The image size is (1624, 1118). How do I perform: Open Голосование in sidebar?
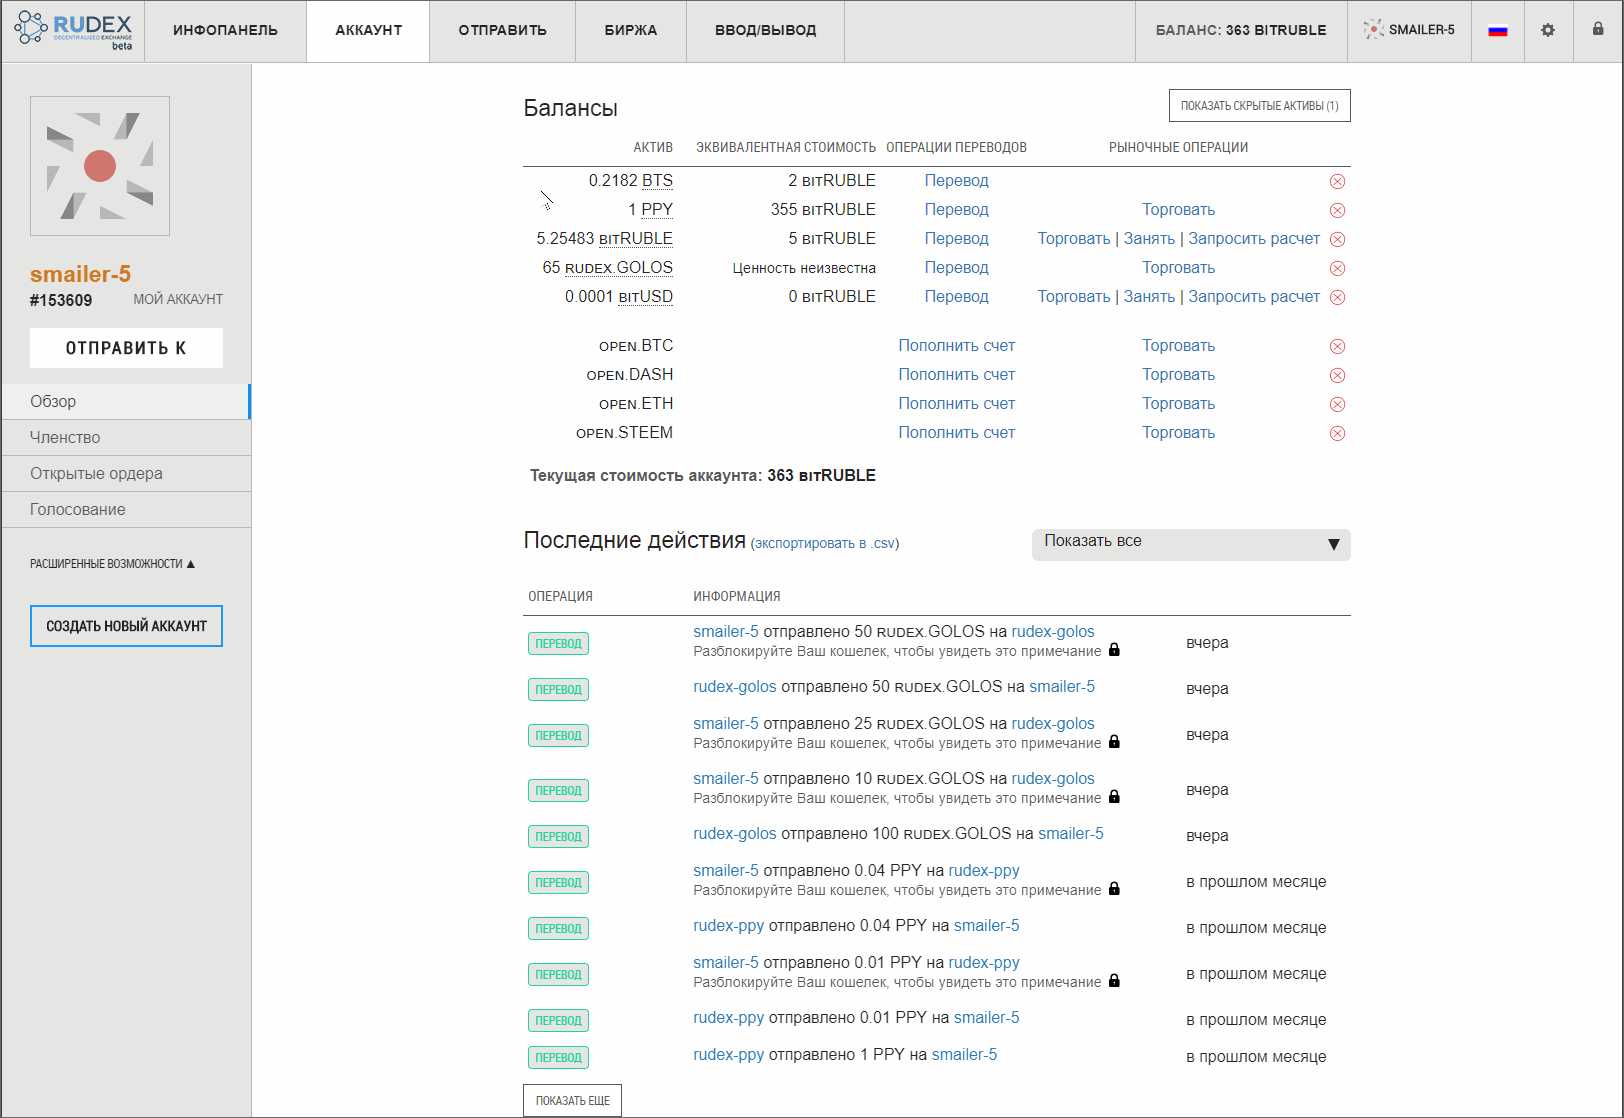[125, 509]
